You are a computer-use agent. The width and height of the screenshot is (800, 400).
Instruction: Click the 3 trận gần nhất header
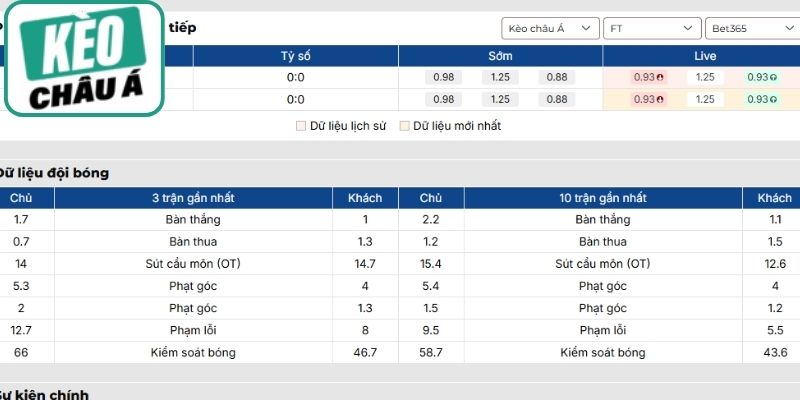pos(193,198)
